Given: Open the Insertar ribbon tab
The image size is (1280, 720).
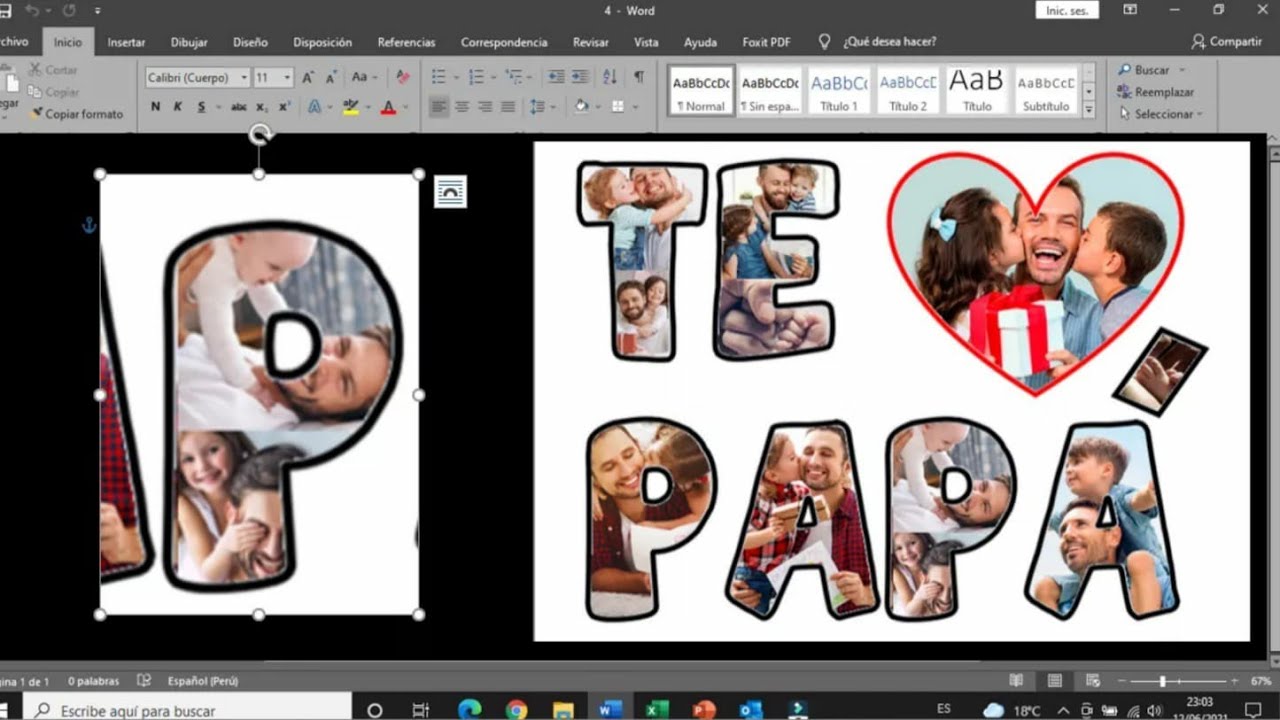Looking at the screenshot, I should pyautogui.click(x=126, y=42).
